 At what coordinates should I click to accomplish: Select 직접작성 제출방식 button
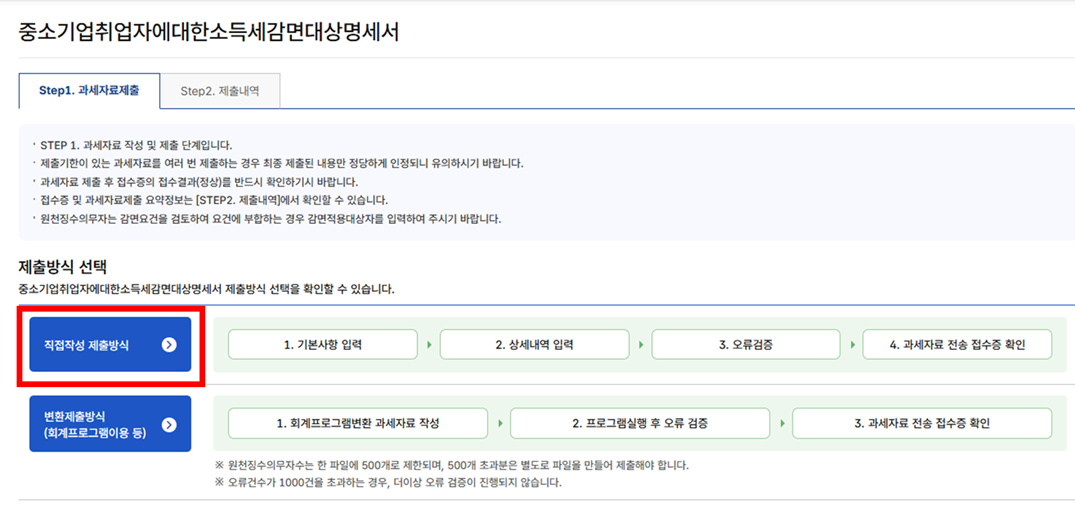coord(110,345)
